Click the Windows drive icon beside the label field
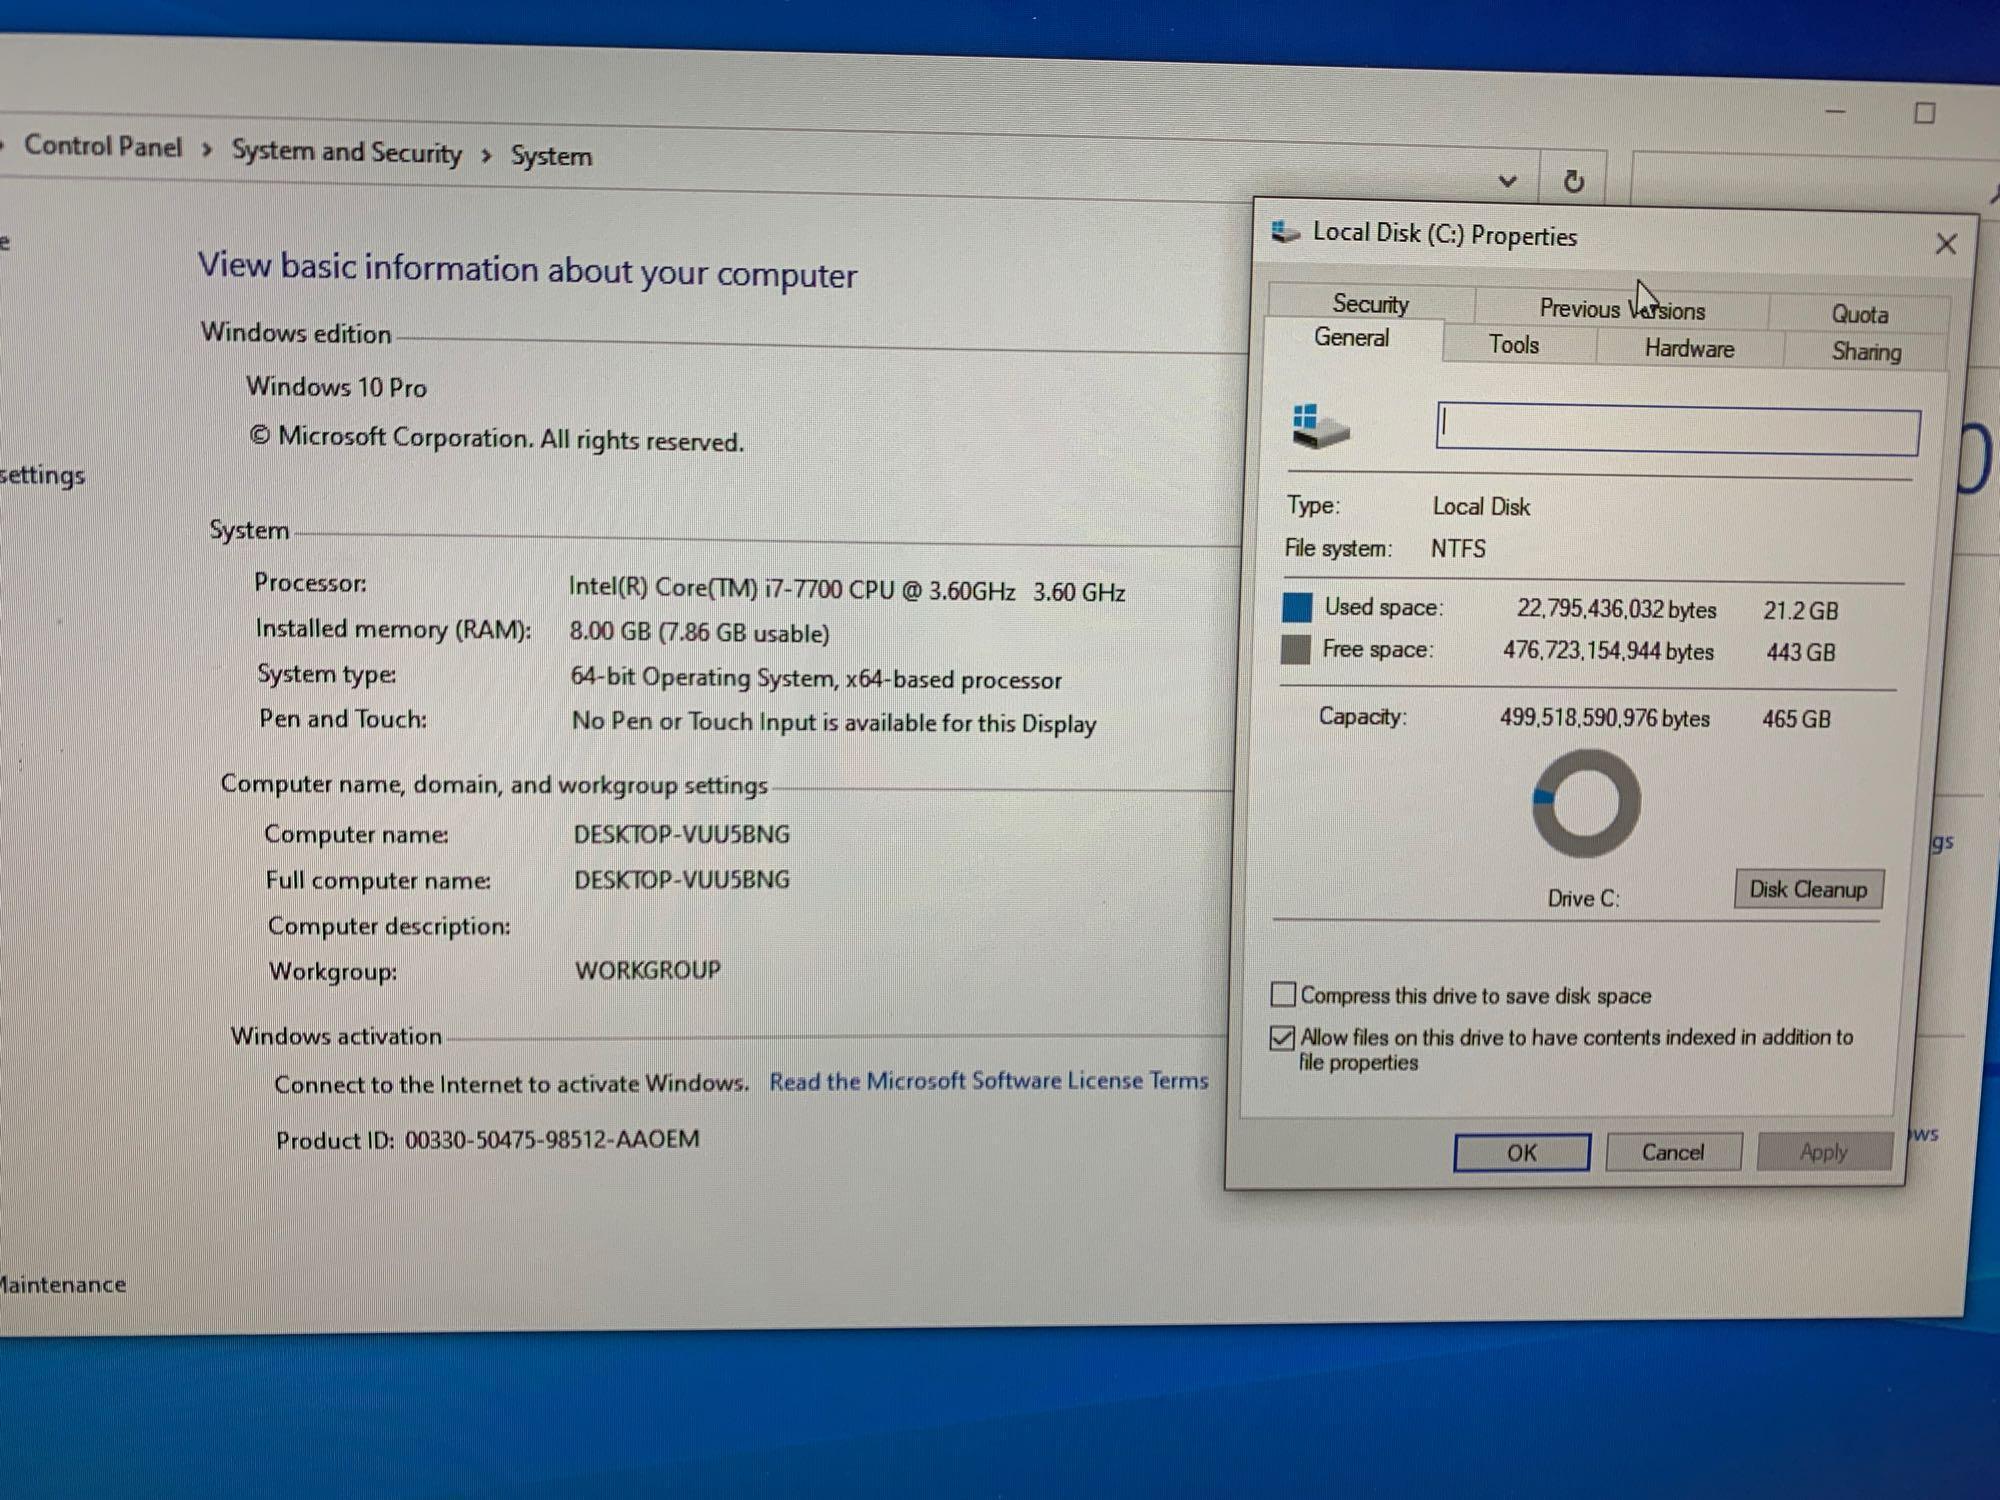Screen dimensions: 2000x1500 tap(1320, 426)
